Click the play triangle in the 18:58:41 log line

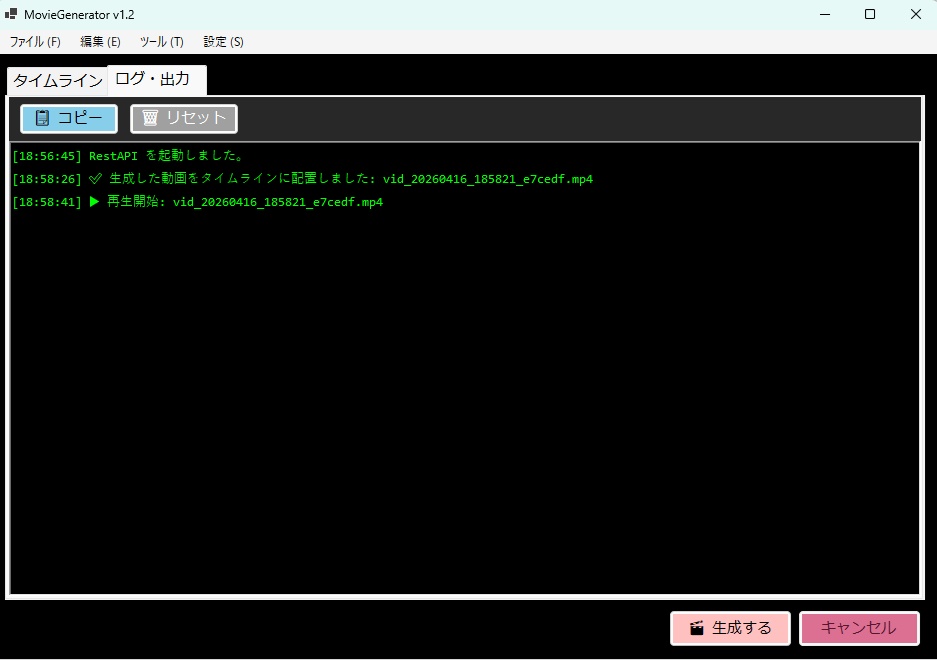click(94, 201)
